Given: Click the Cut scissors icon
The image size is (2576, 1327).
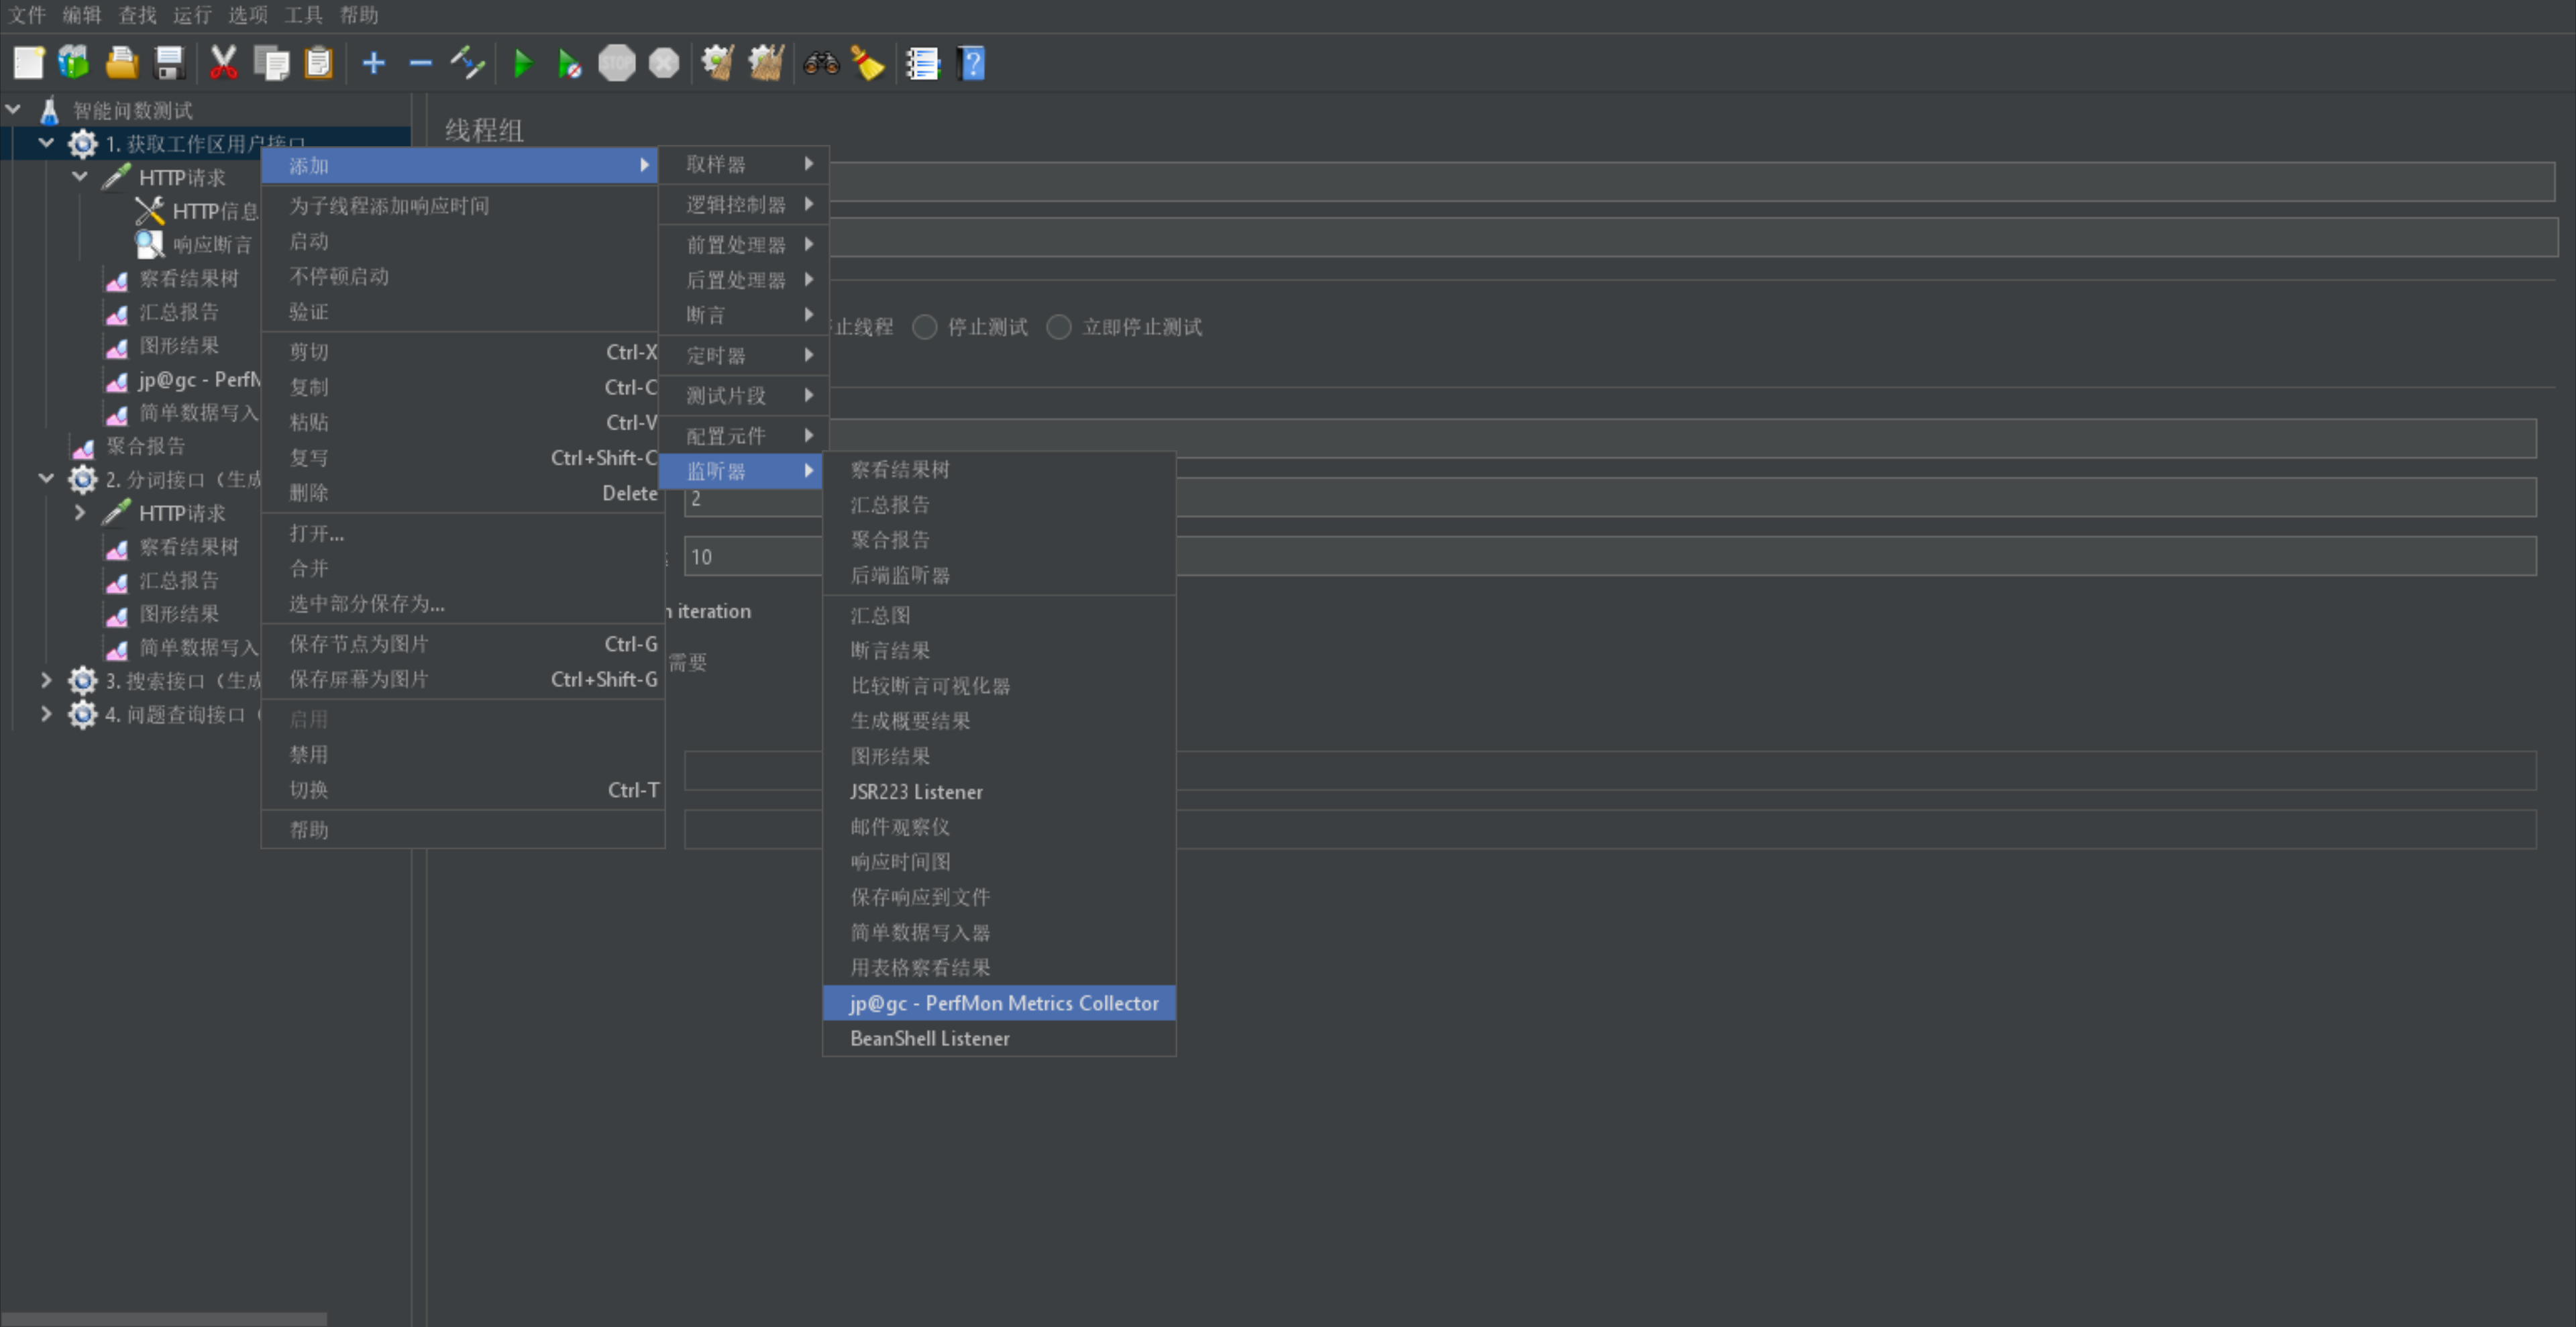Looking at the screenshot, I should (223, 63).
